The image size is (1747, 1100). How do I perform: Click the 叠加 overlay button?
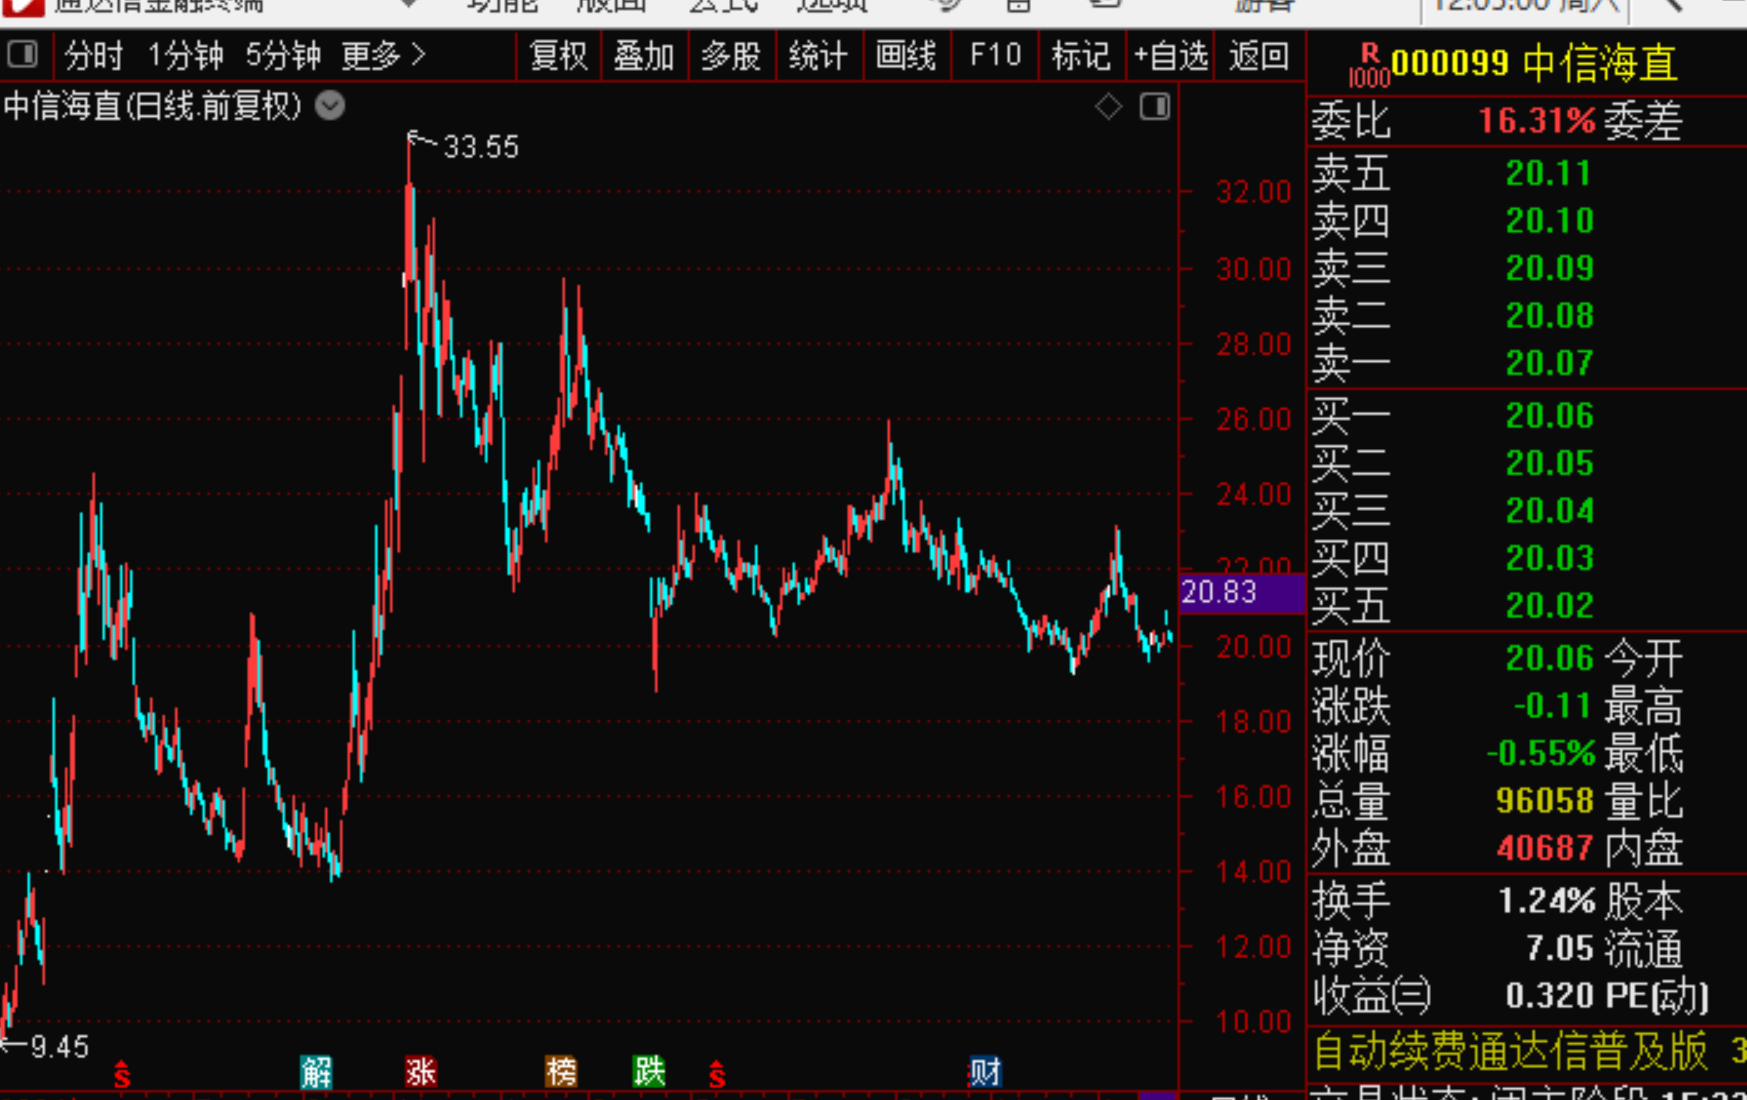pos(644,56)
